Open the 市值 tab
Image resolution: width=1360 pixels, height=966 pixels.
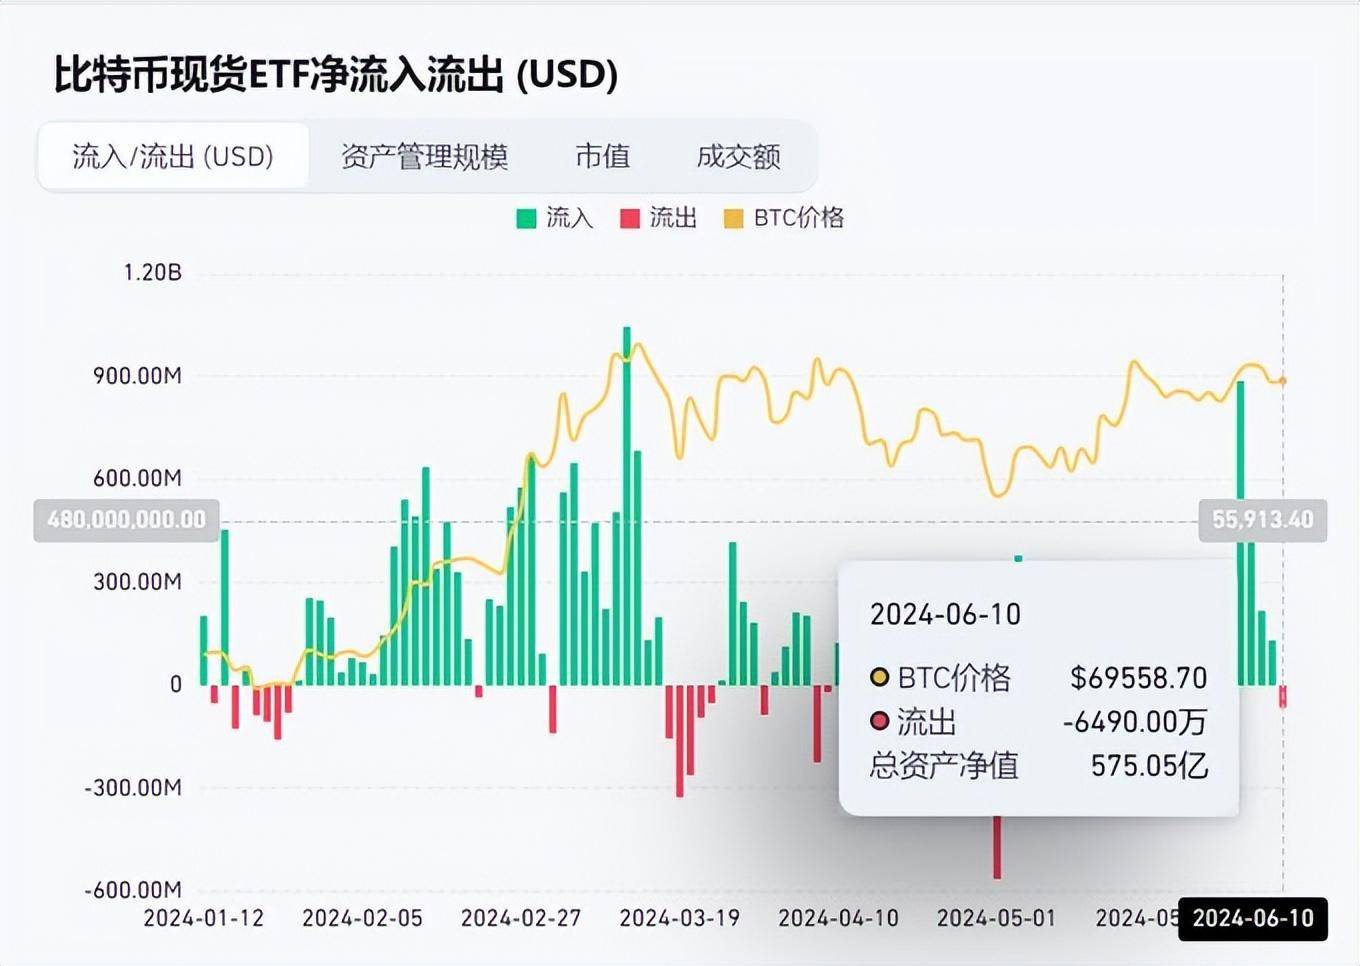click(x=602, y=156)
